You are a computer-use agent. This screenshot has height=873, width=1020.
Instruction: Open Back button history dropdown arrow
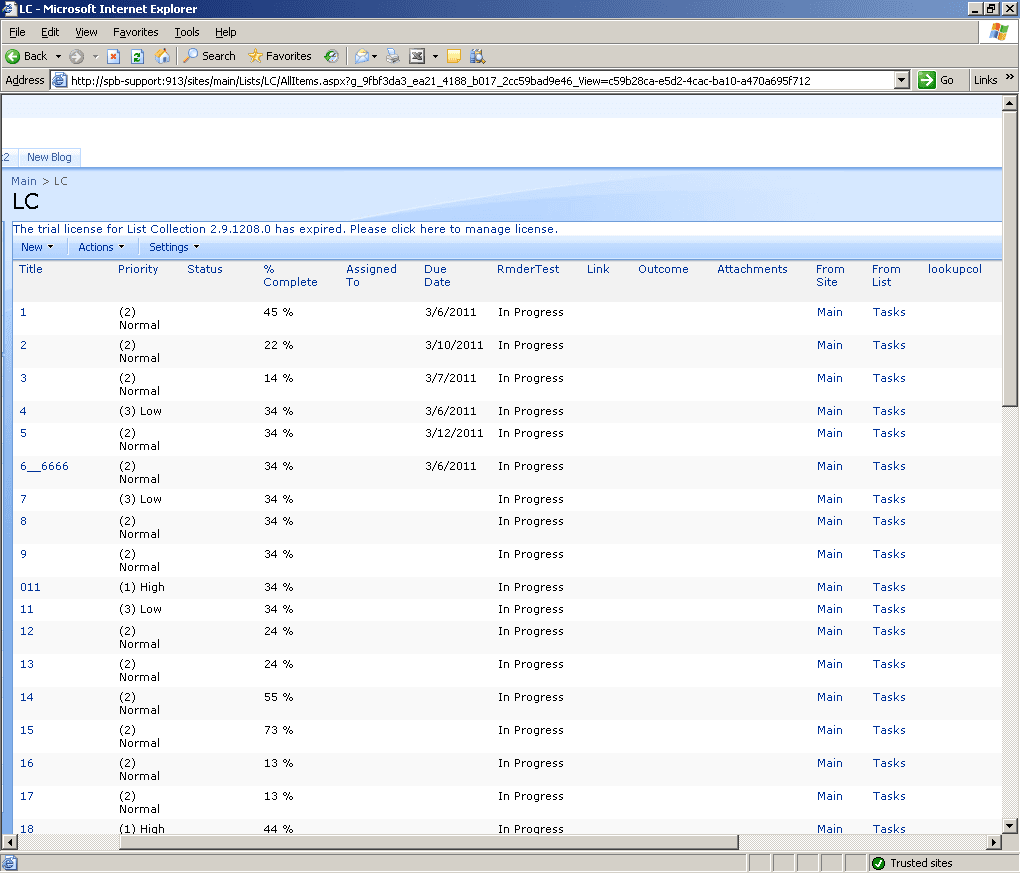click(58, 57)
